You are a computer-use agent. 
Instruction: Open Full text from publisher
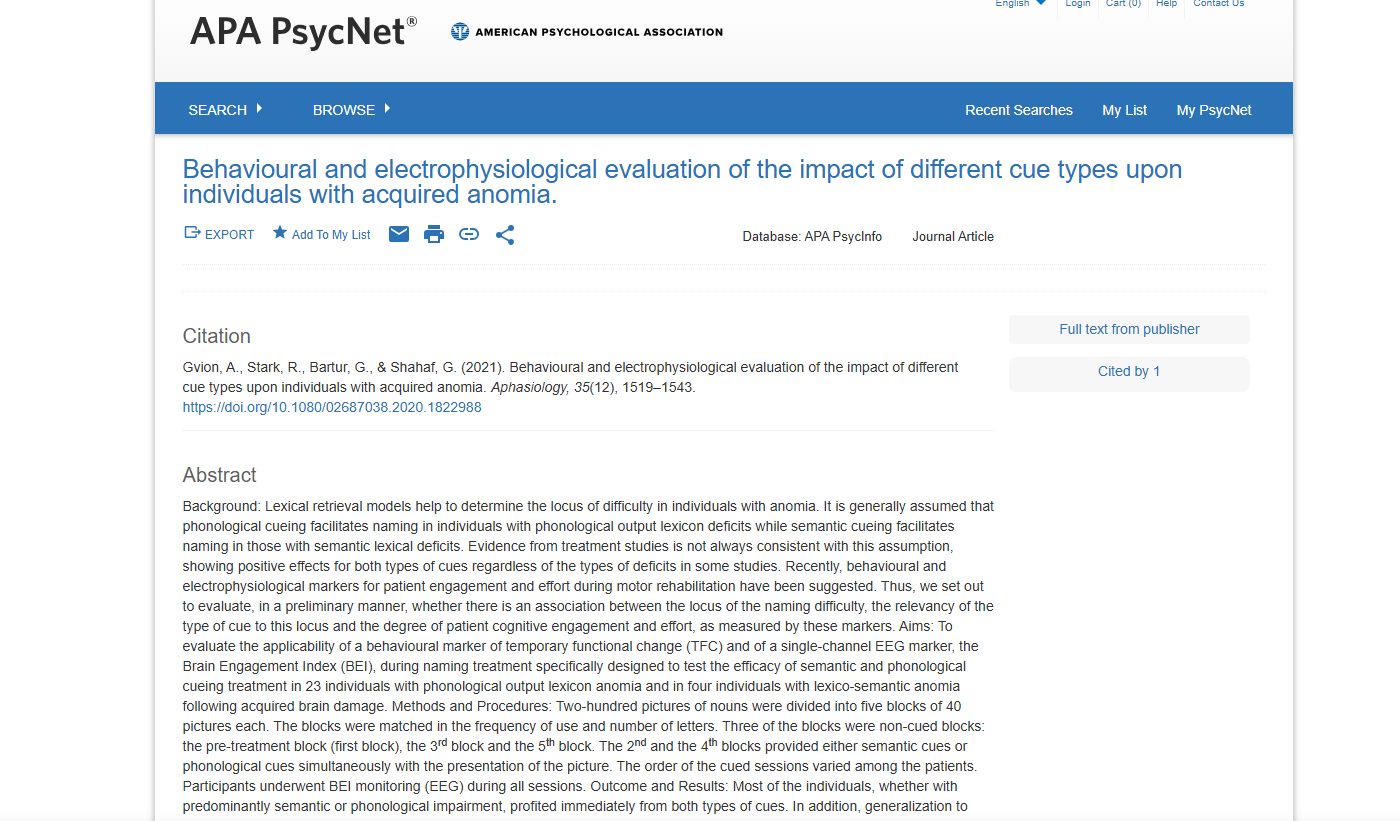click(x=1128, y=329)
